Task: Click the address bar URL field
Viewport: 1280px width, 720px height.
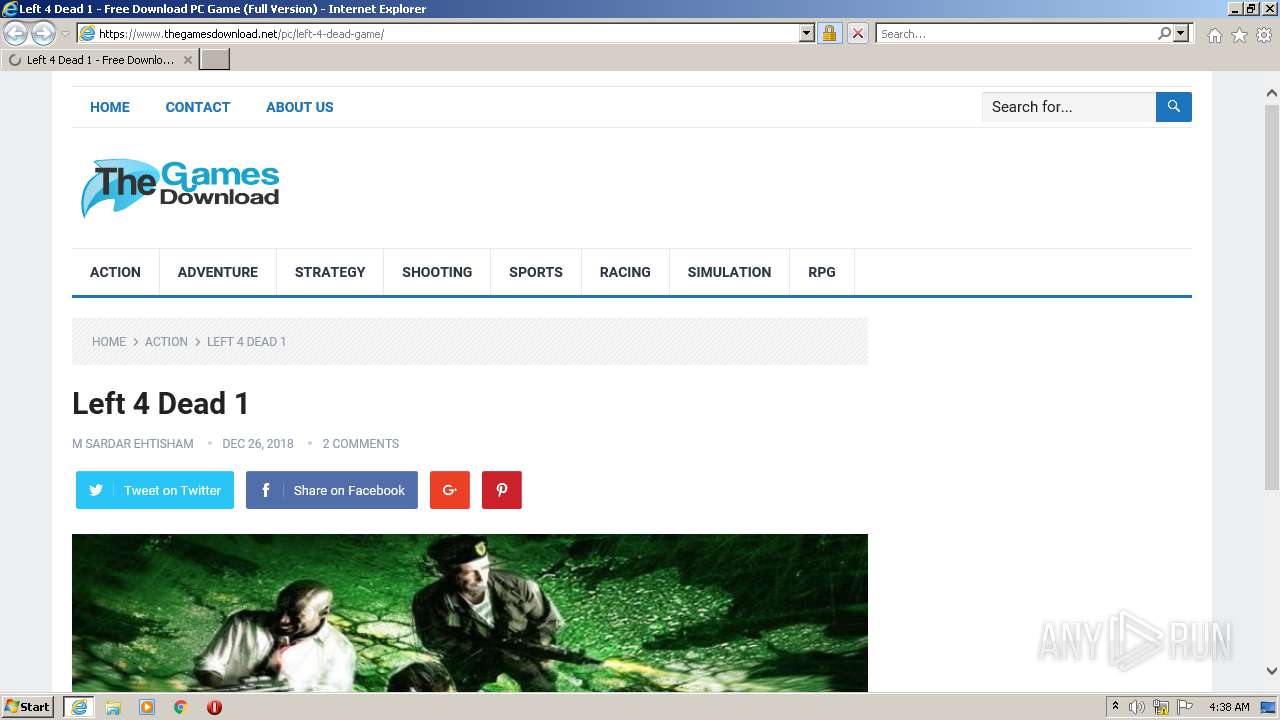Action: (x=448, y=34)
